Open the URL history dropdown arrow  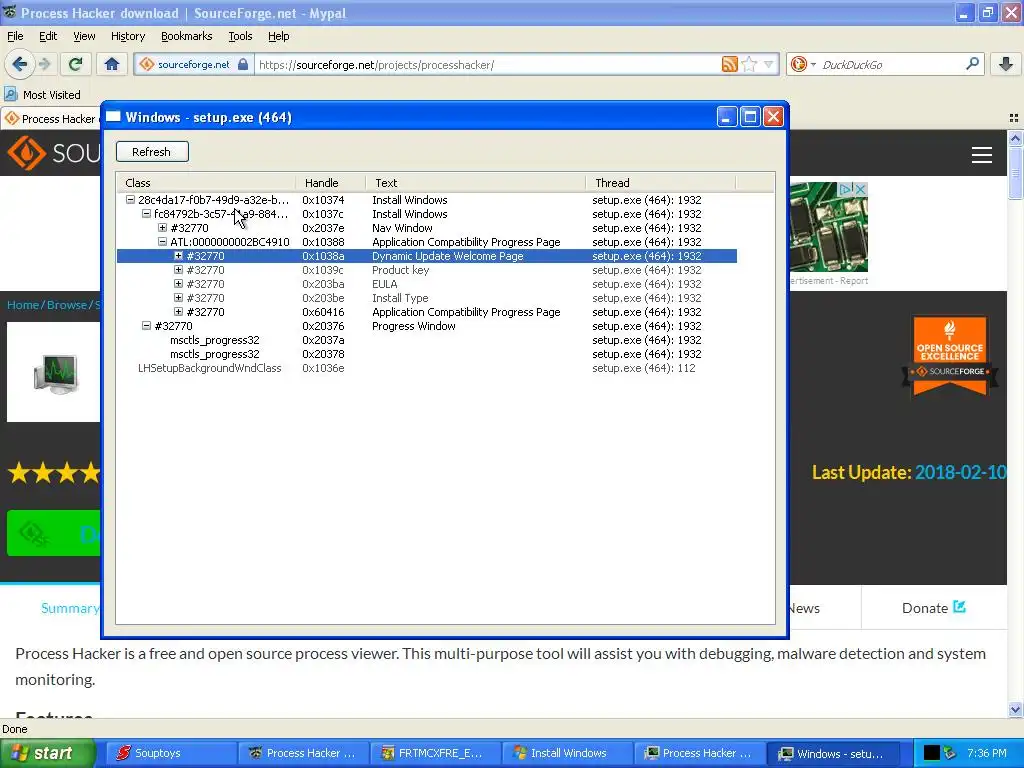click(769, 64)
